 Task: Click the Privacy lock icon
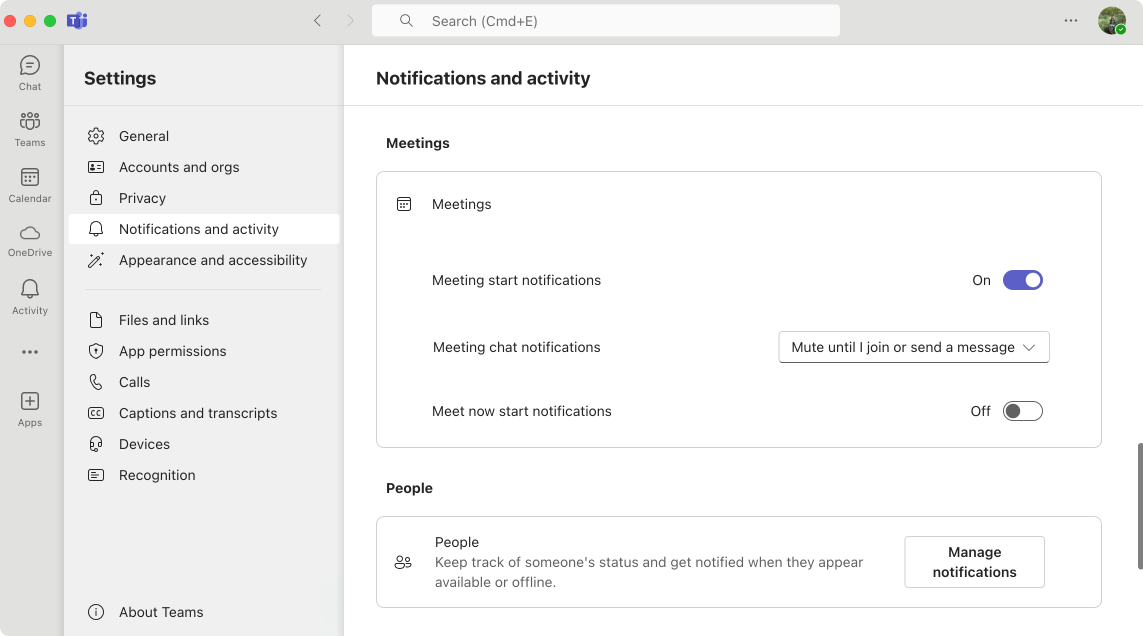[x=96, y=198]
